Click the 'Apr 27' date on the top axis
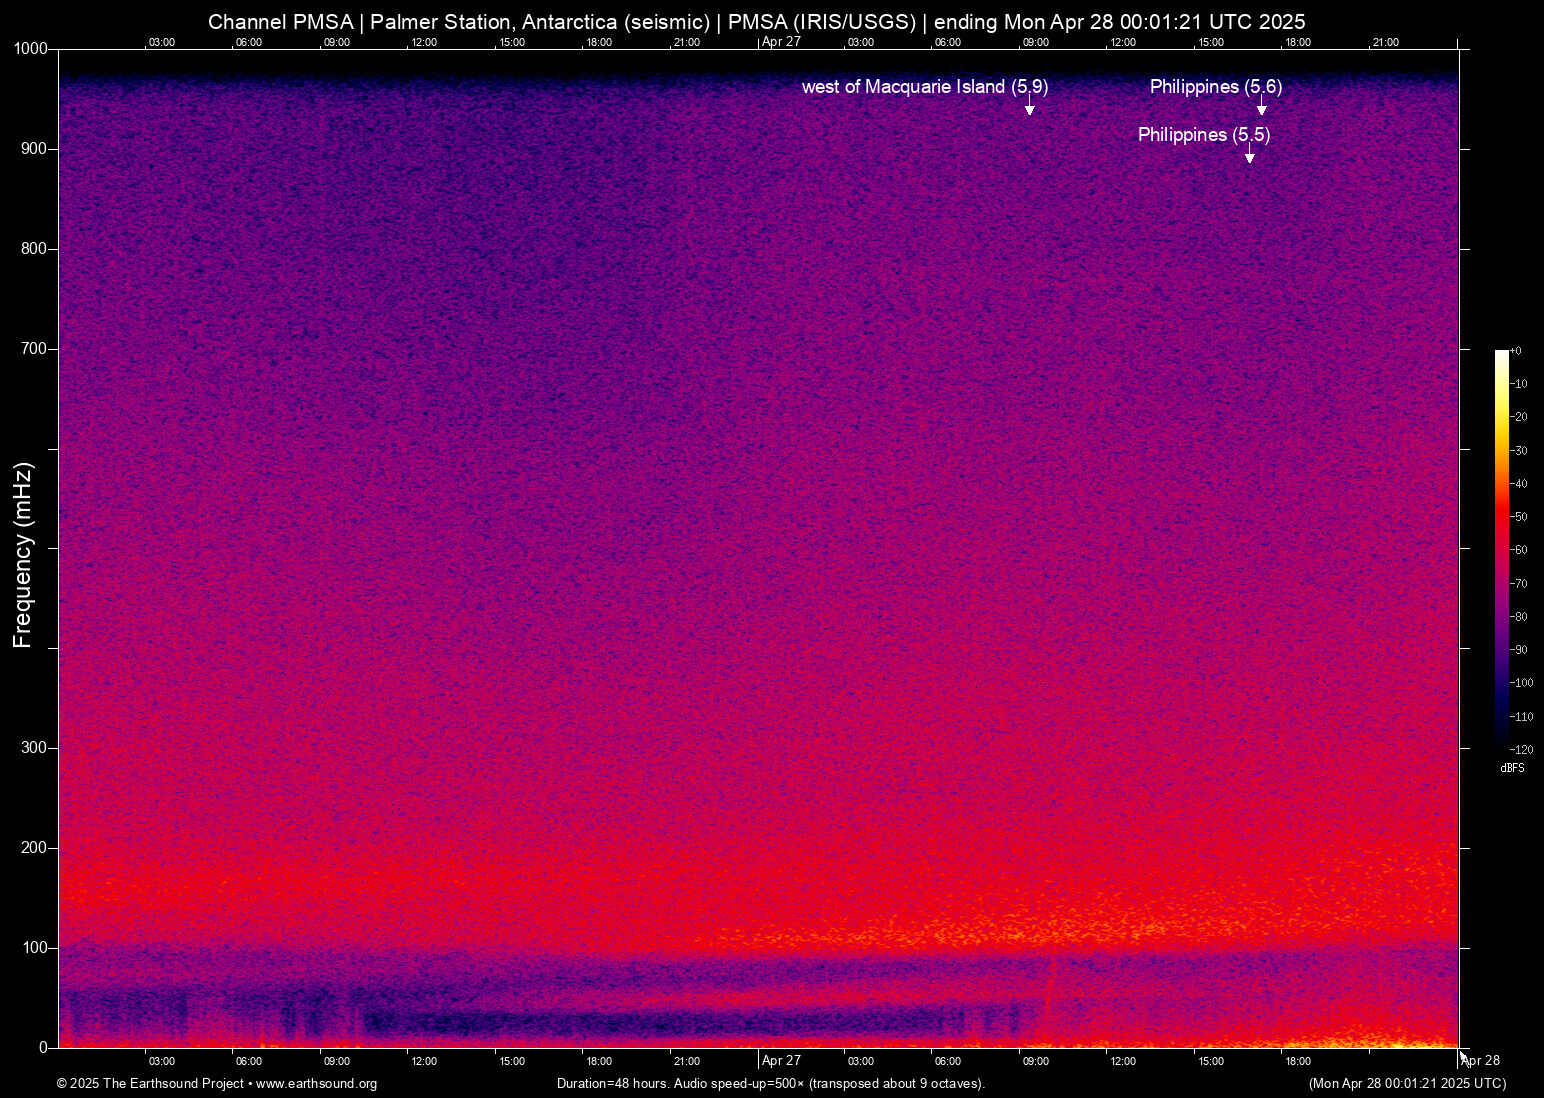 781,42
